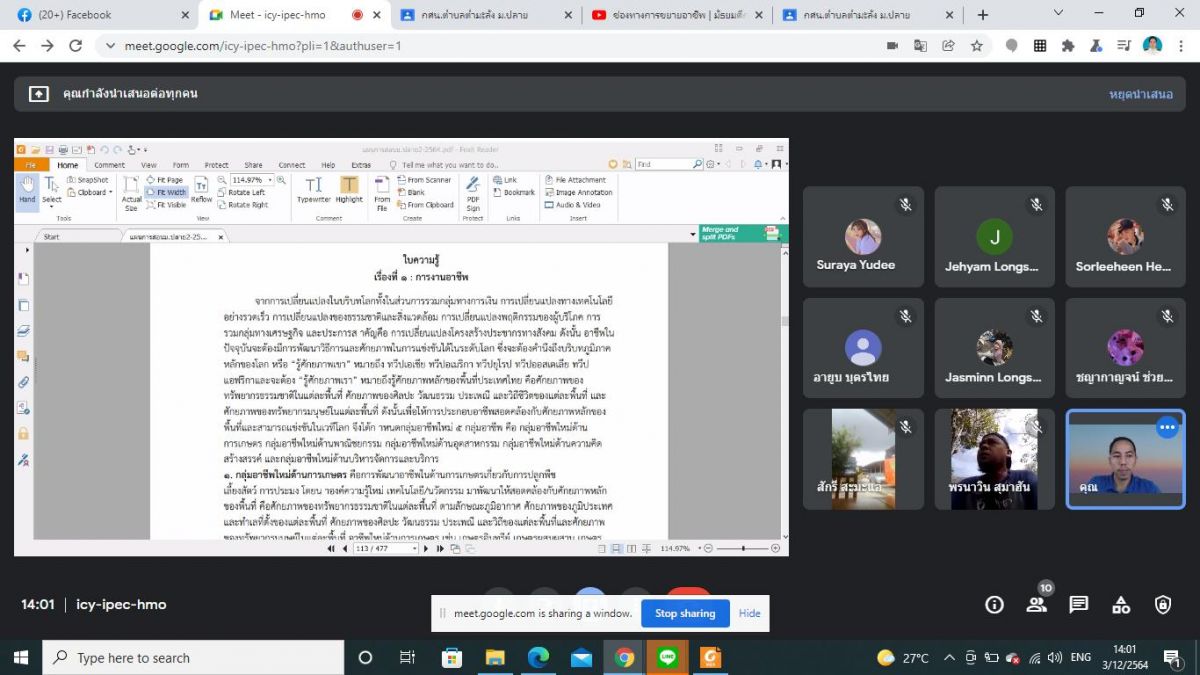Open Meet chat panel icon
The image size is (1200, 675).
(1078, 604)
